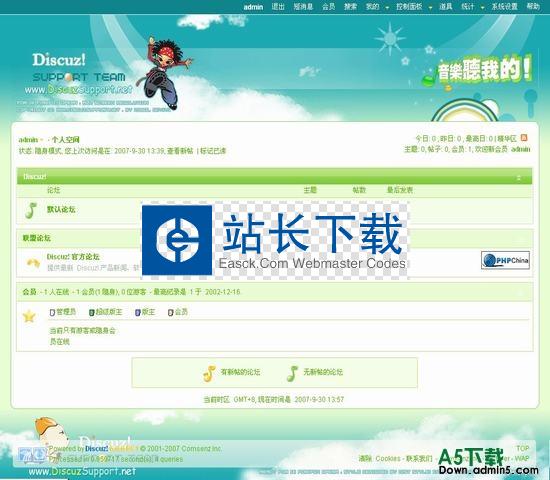Click the green note 无新帖的论坛 icon

click(x=292, y=373)
